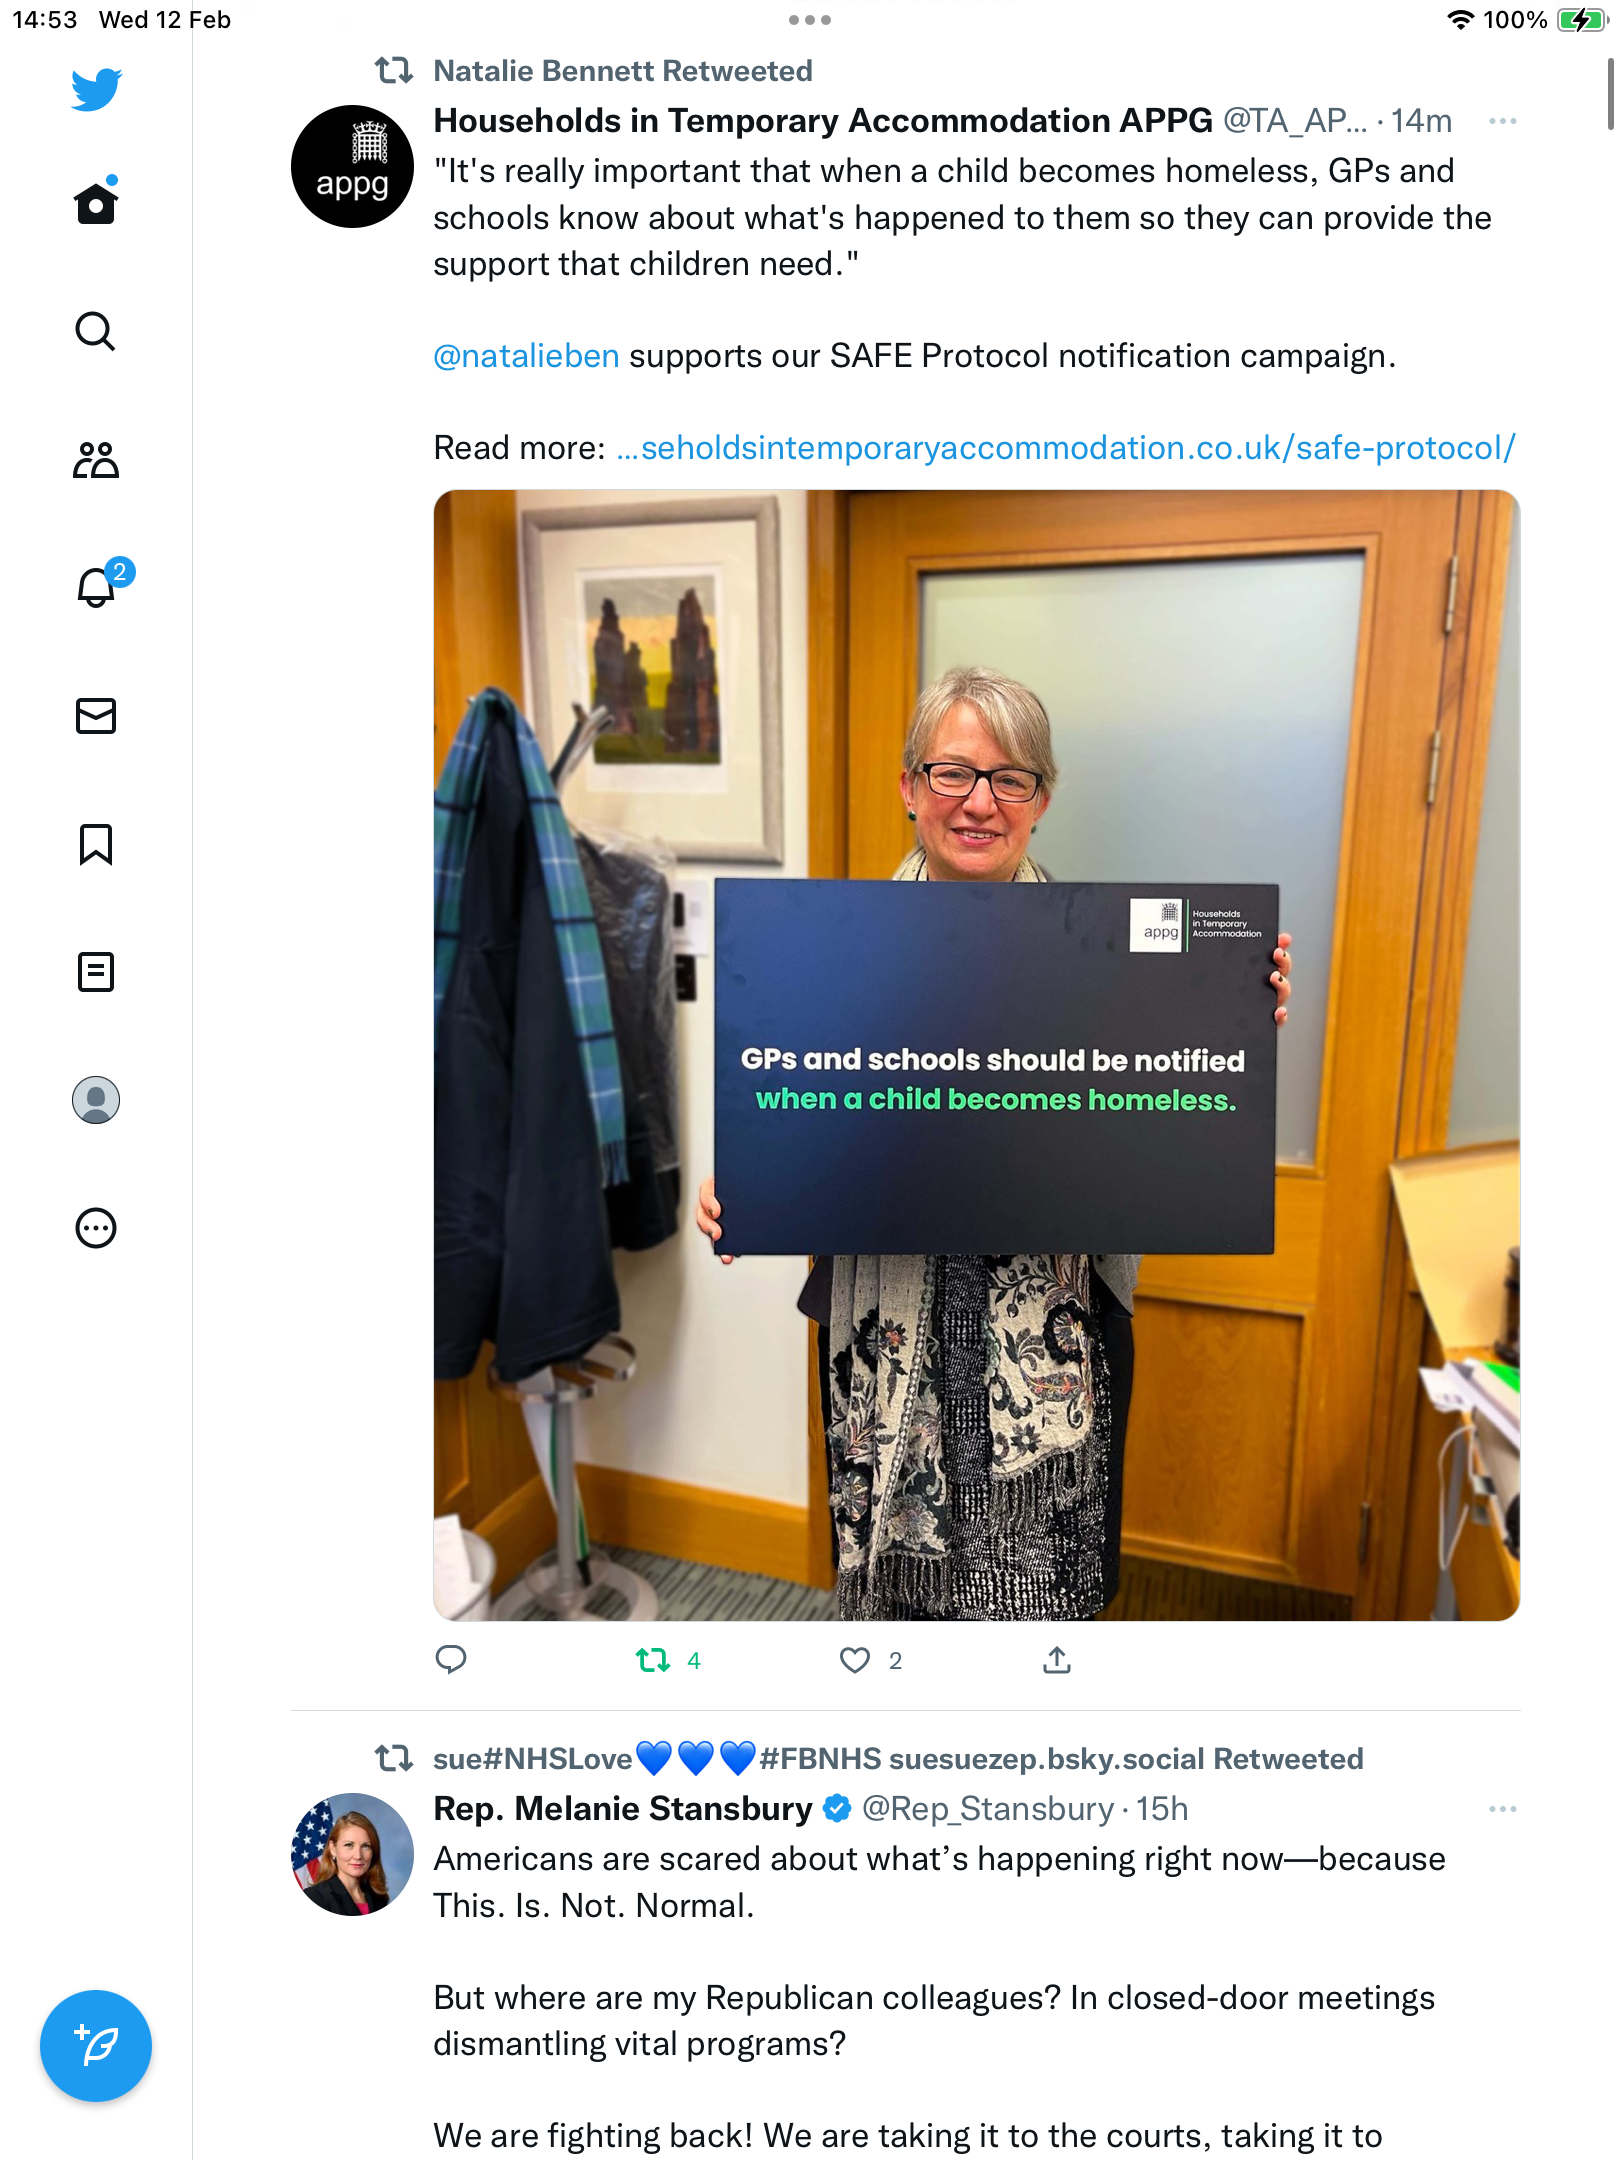The height and width of the screenshot is (2160, 1620).
Task: Open the photo of woman holding sign
Action: (977, 1055)
